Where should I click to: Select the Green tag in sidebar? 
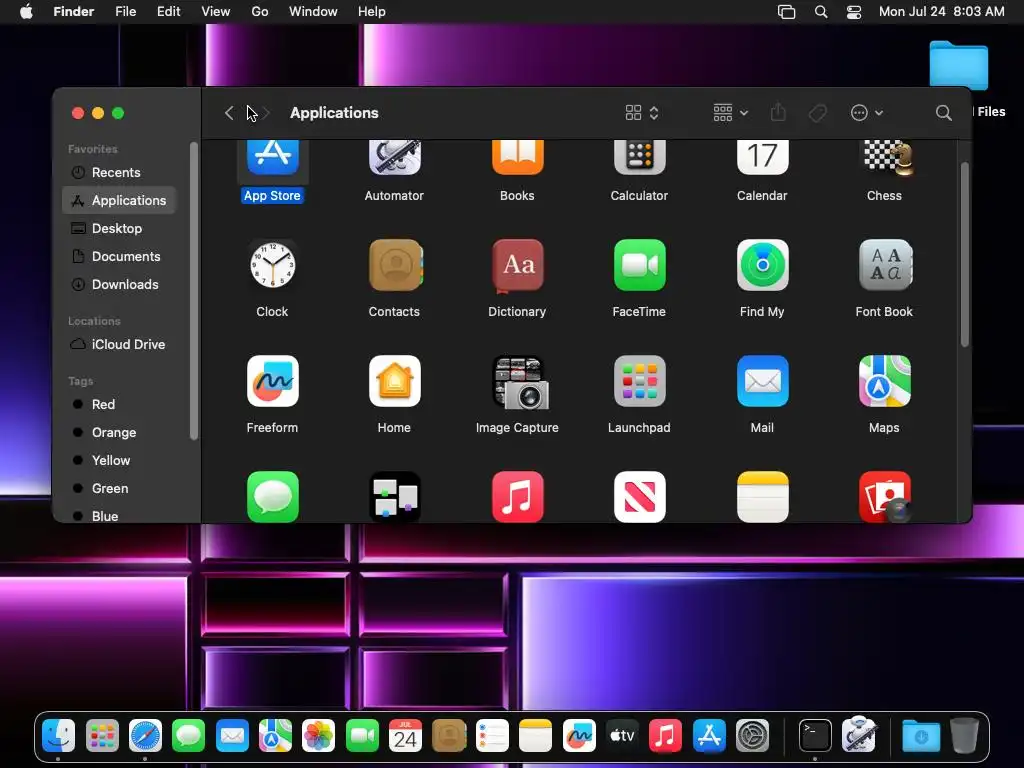tap(119, 488)
